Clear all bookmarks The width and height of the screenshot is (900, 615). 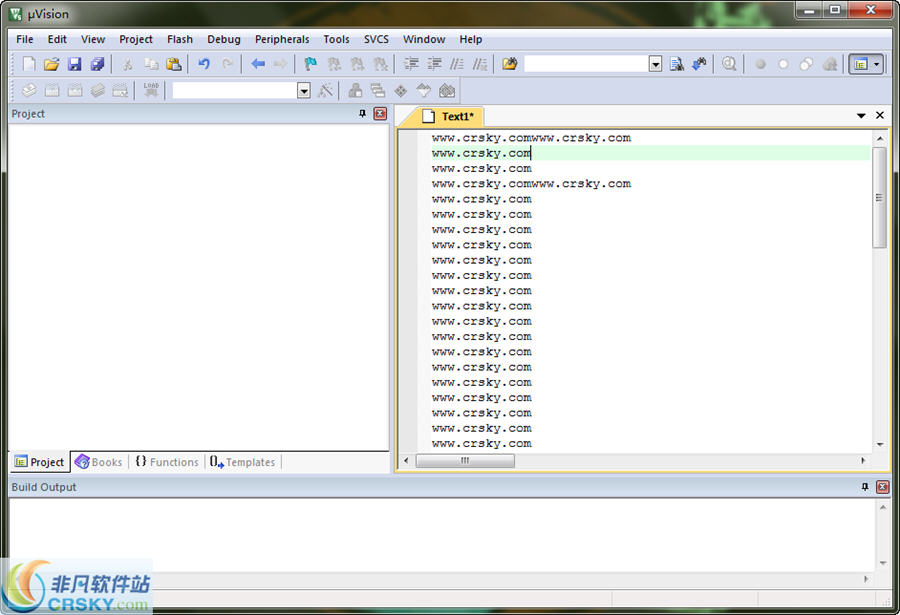coord(380,64)
